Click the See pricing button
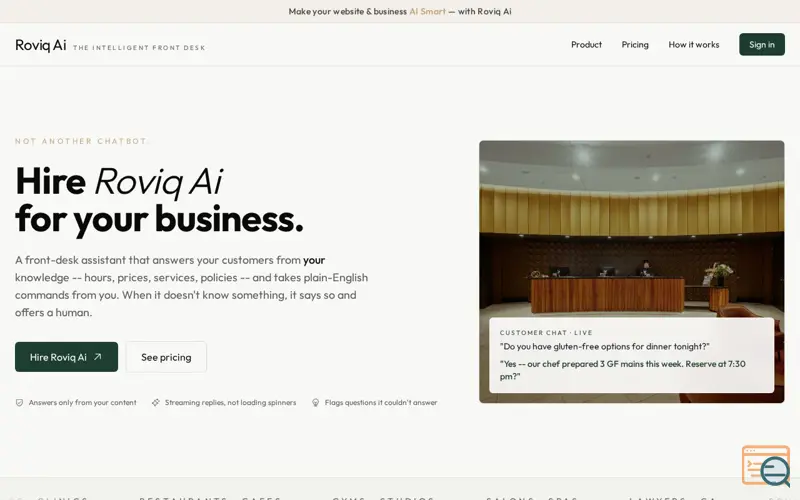 point(166,357)
